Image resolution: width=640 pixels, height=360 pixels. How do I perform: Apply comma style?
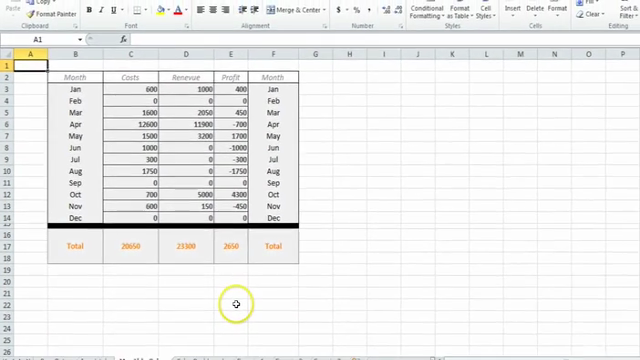[x=369, y=10]
